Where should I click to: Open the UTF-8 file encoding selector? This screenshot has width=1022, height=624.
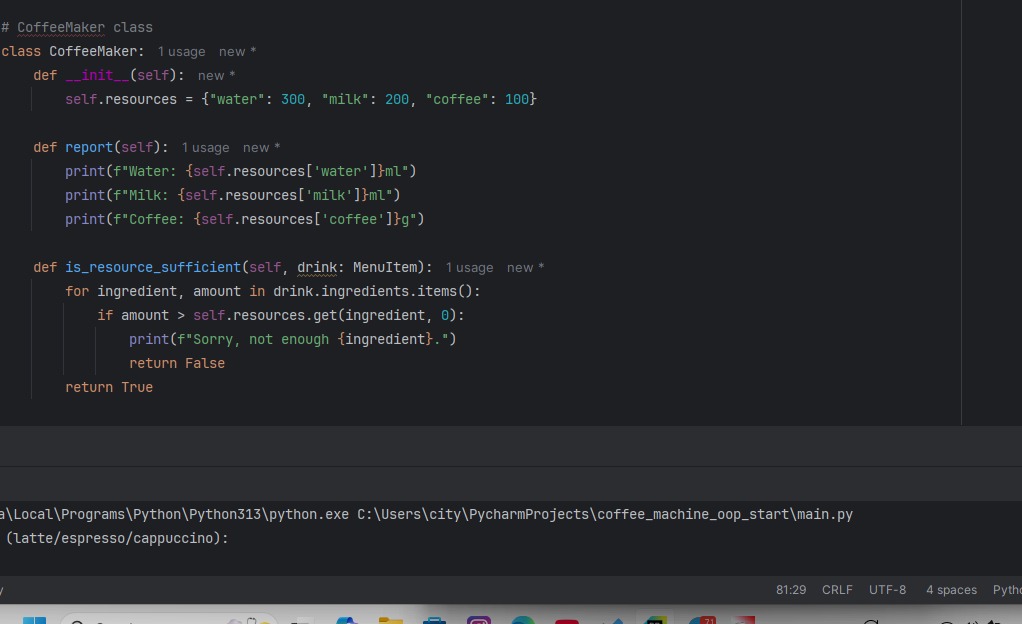coord(887,589)
